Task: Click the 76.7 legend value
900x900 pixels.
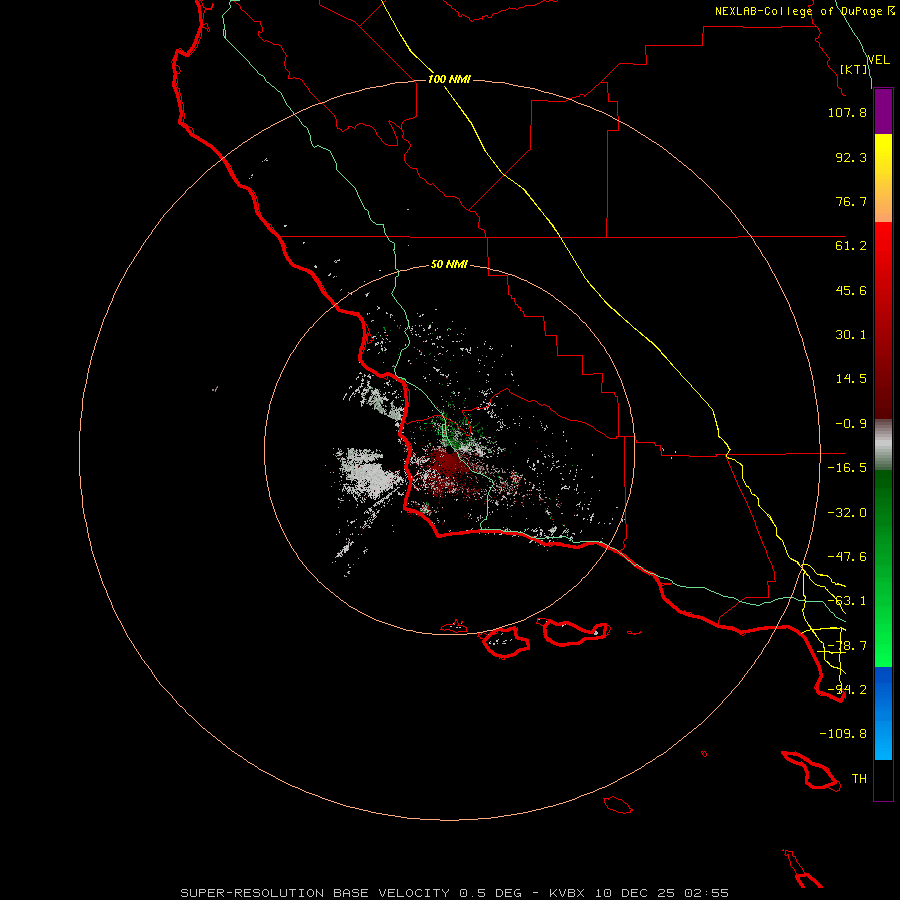Action: tap(851, 201)
